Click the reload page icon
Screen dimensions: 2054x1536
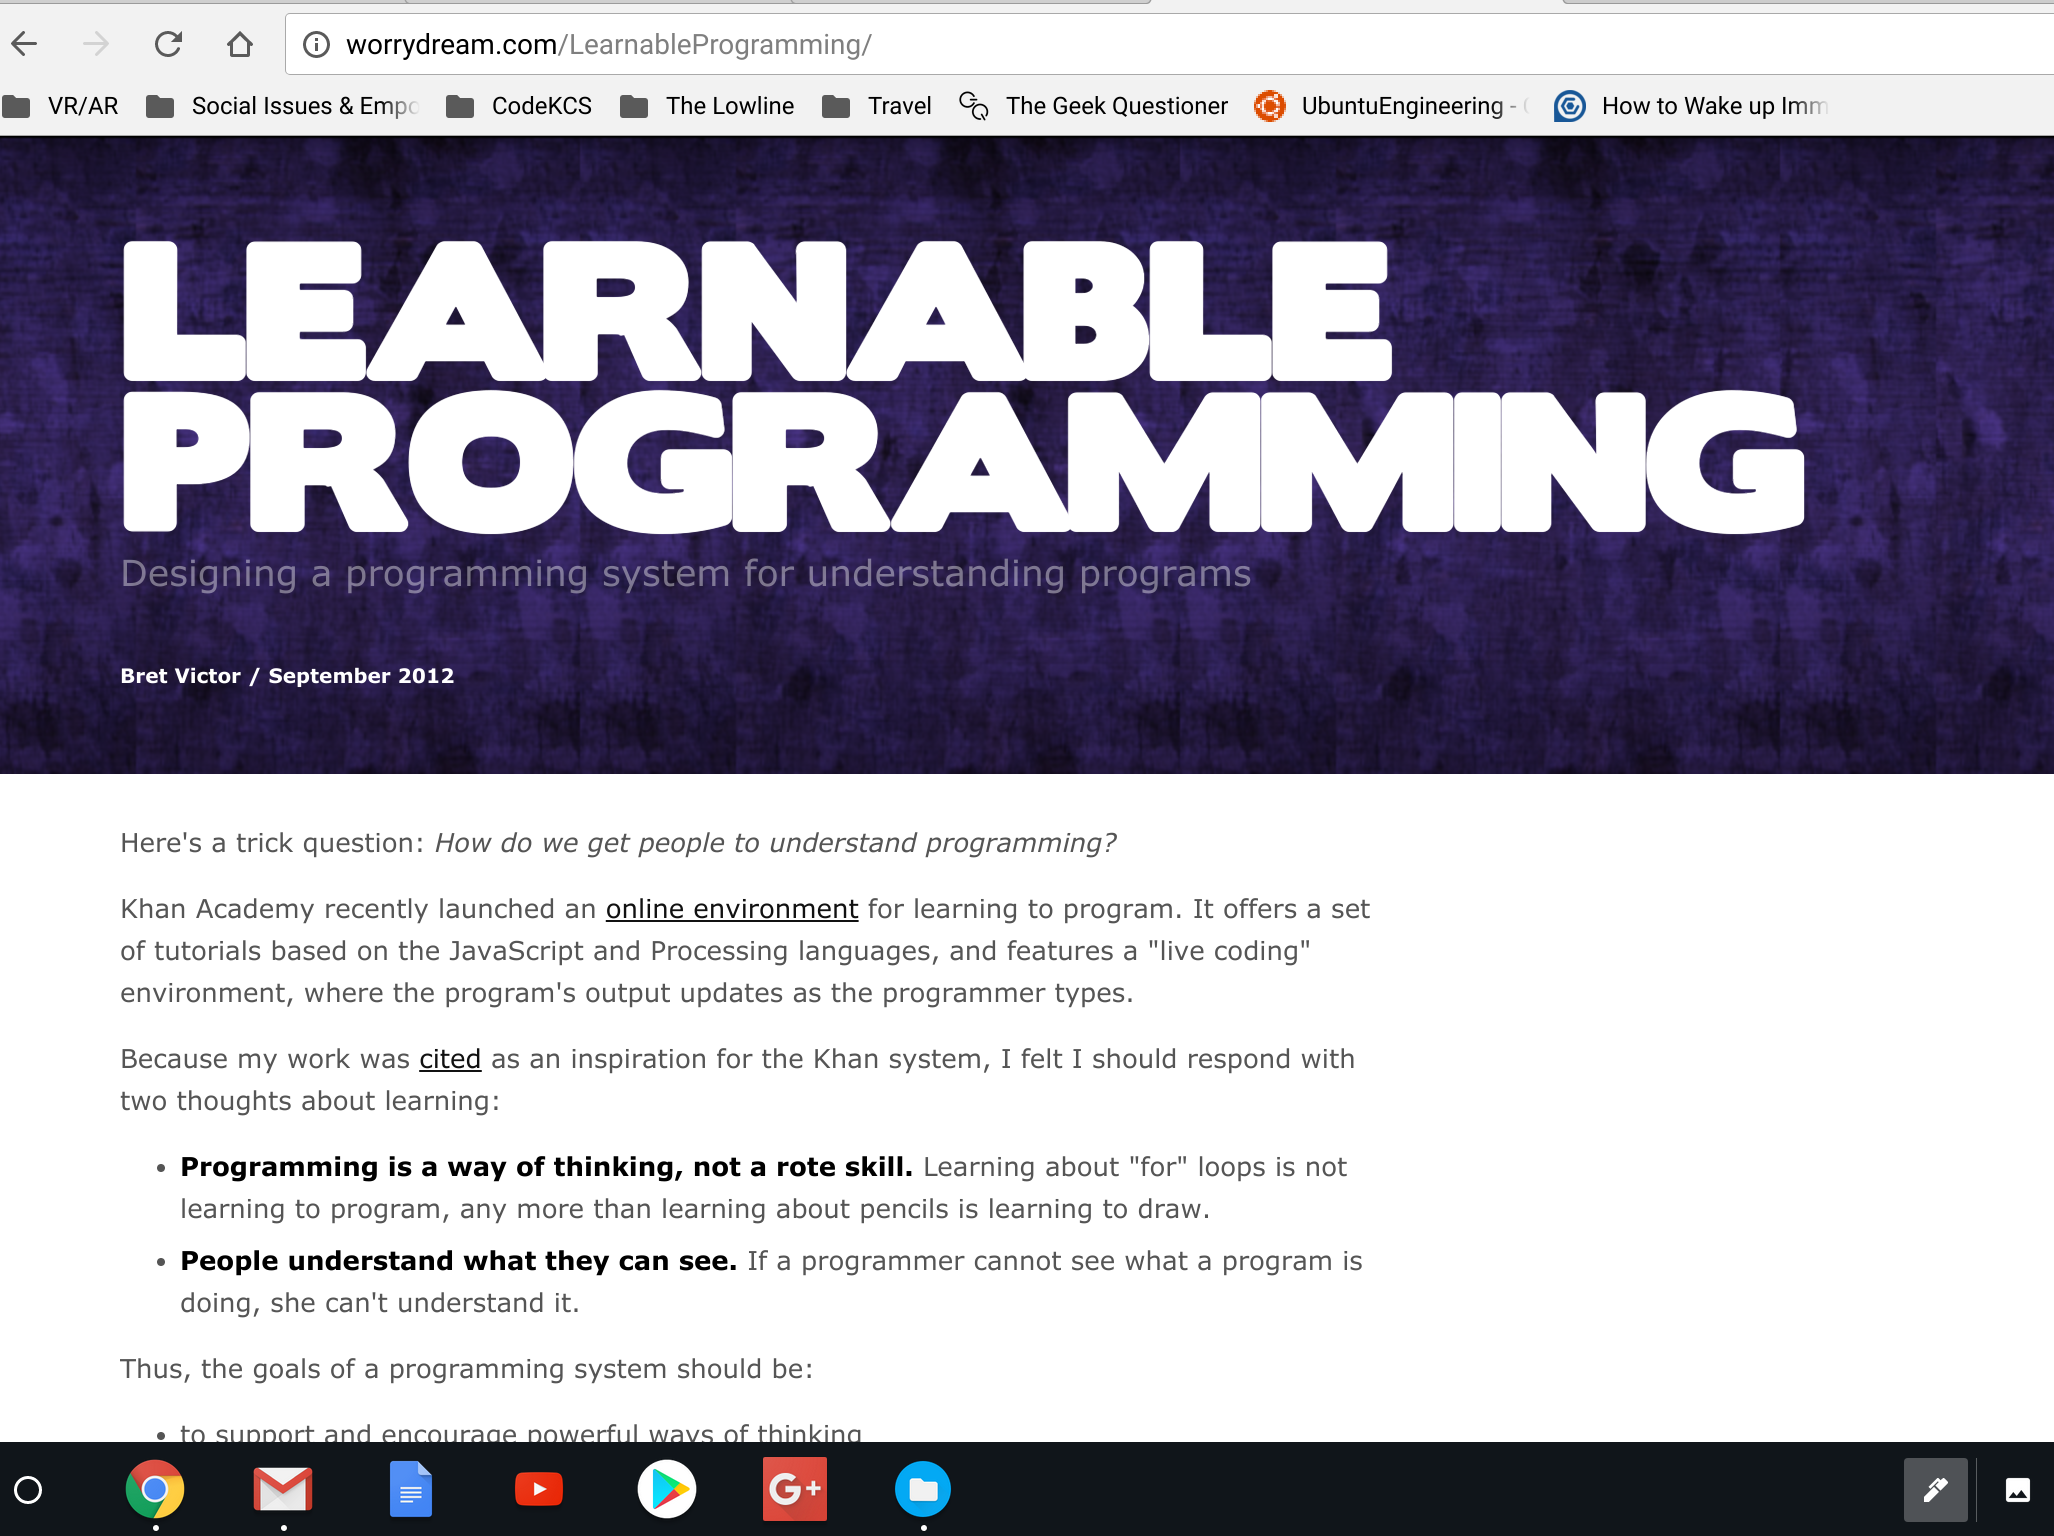[168, 44]
